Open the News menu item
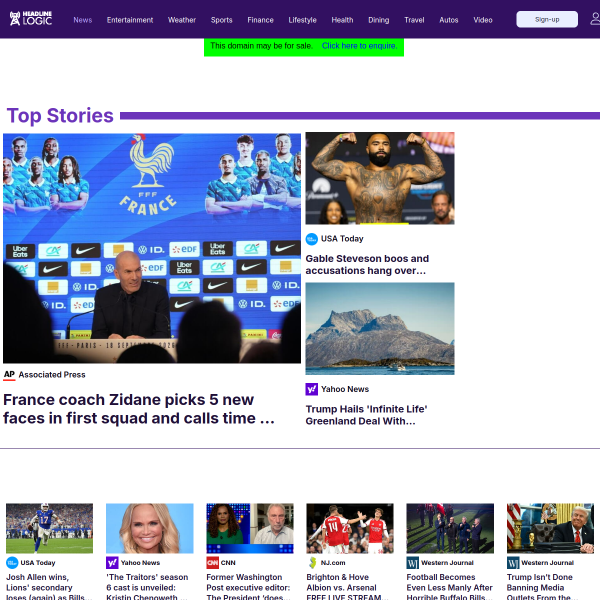600x600 pixels. pyautogui.click(x=83, y=20)
